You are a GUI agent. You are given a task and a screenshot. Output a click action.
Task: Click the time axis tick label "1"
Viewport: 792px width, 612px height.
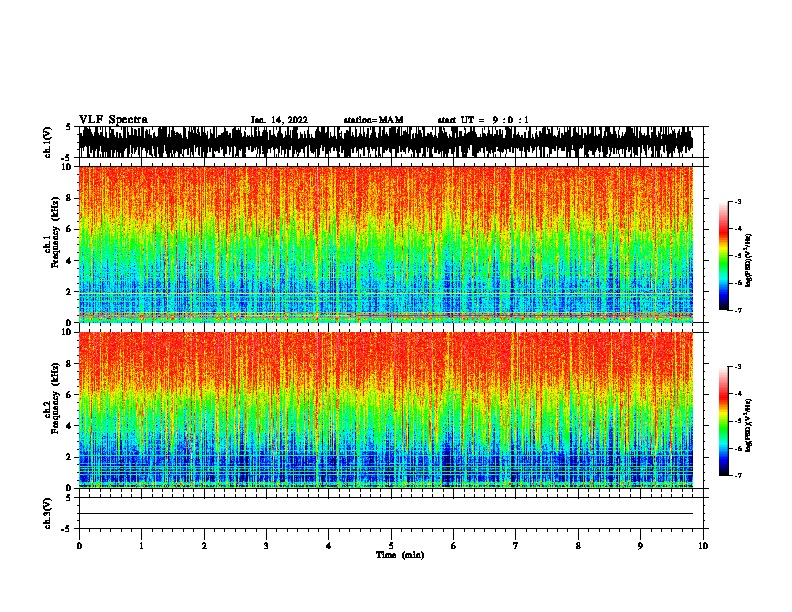click(141, 546)
